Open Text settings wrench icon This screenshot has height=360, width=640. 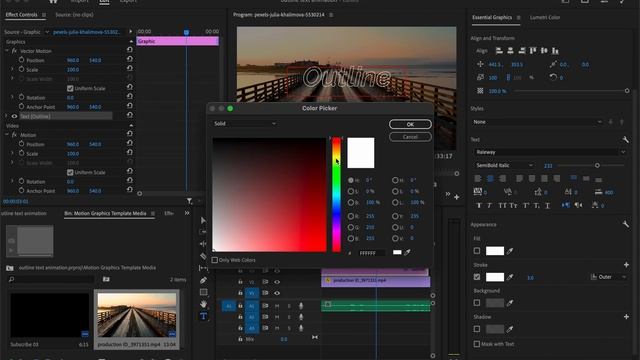point(625,140)
